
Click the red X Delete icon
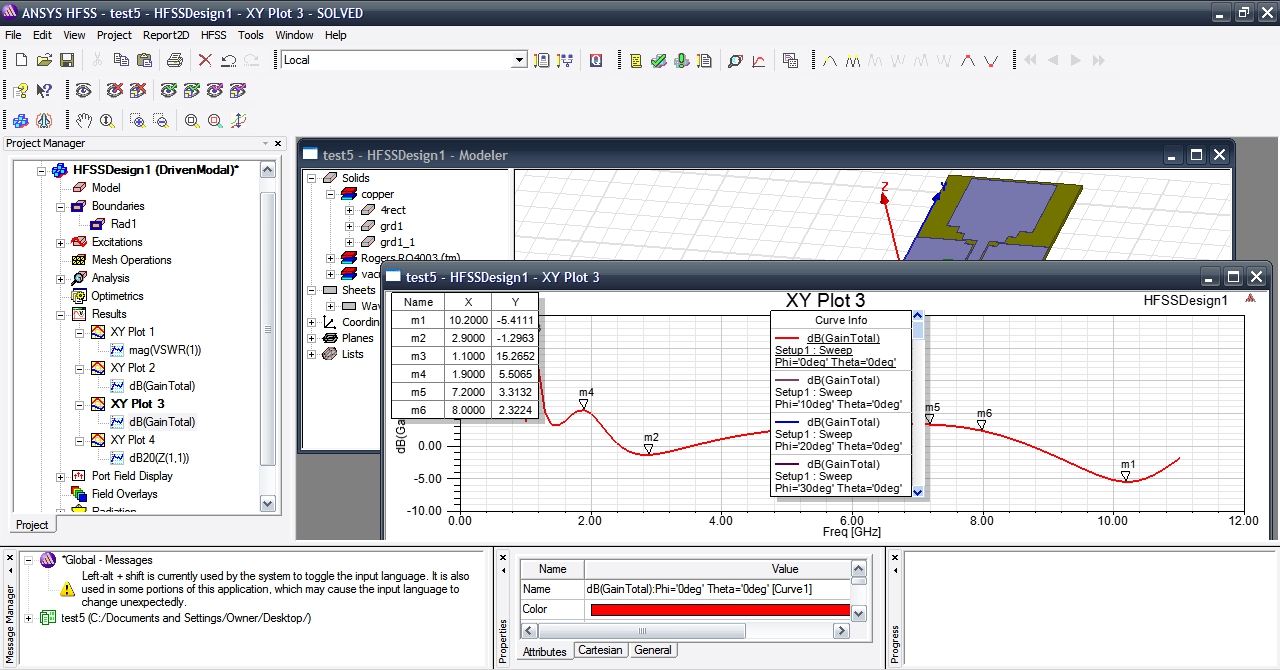coord(205,60)
